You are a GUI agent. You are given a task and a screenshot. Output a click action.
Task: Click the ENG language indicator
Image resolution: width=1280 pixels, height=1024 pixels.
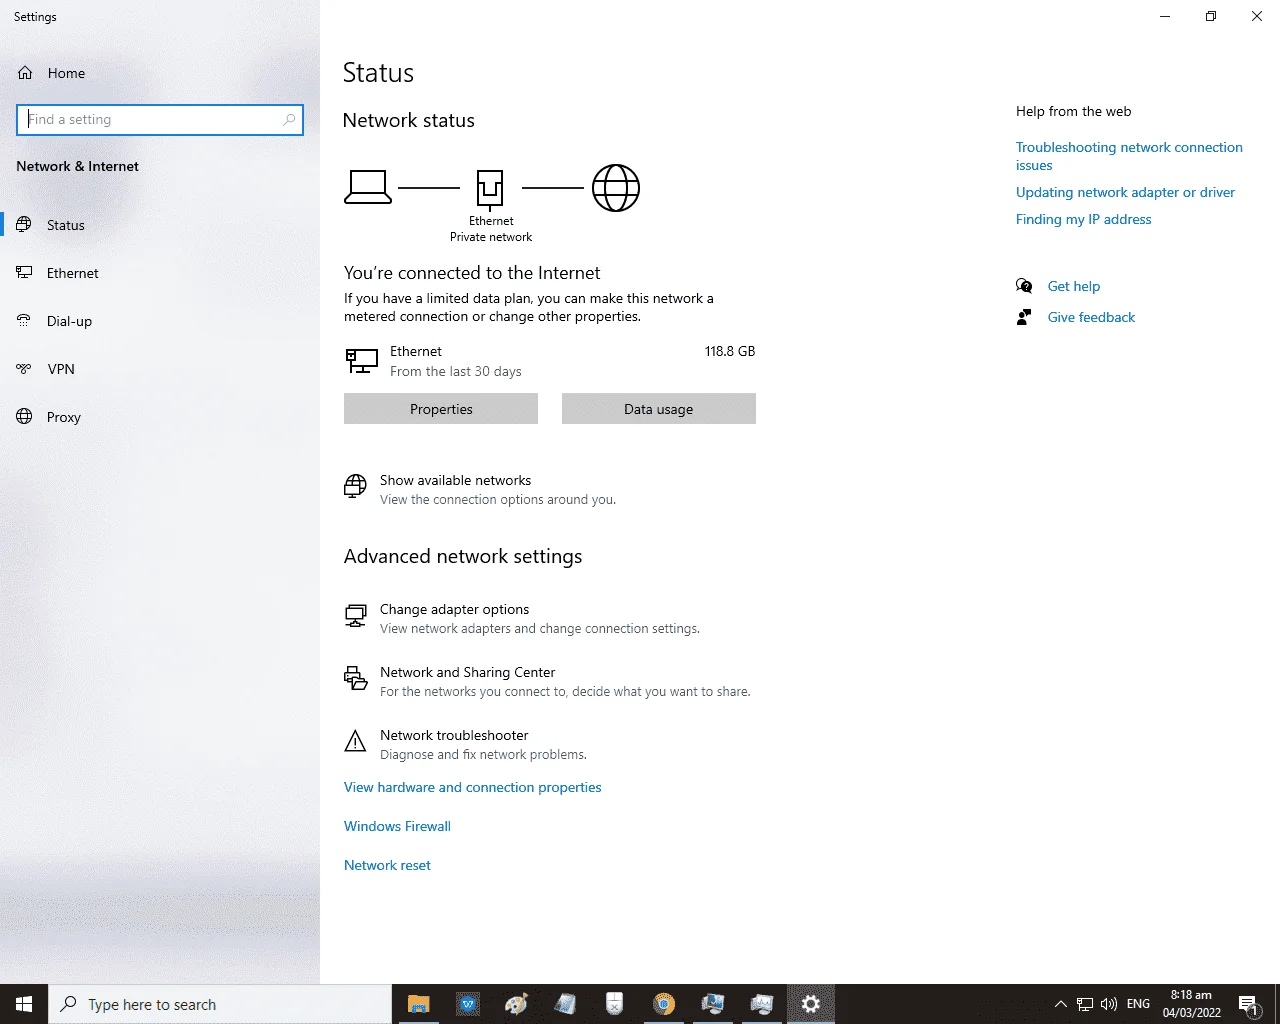[1138, 1004]
